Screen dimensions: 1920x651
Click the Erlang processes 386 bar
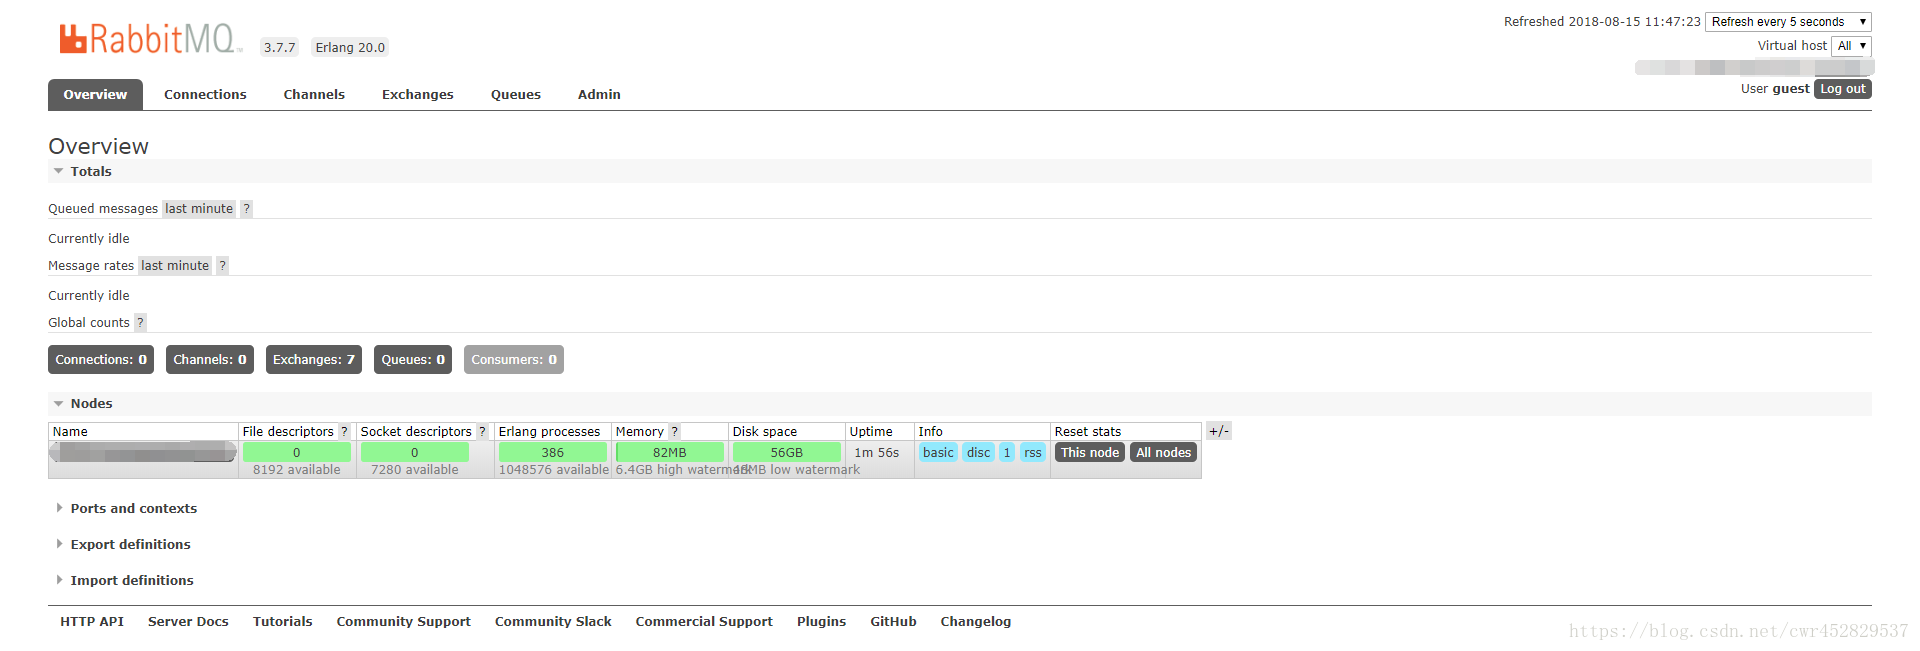pyautogui.click(x=553, y=453)
